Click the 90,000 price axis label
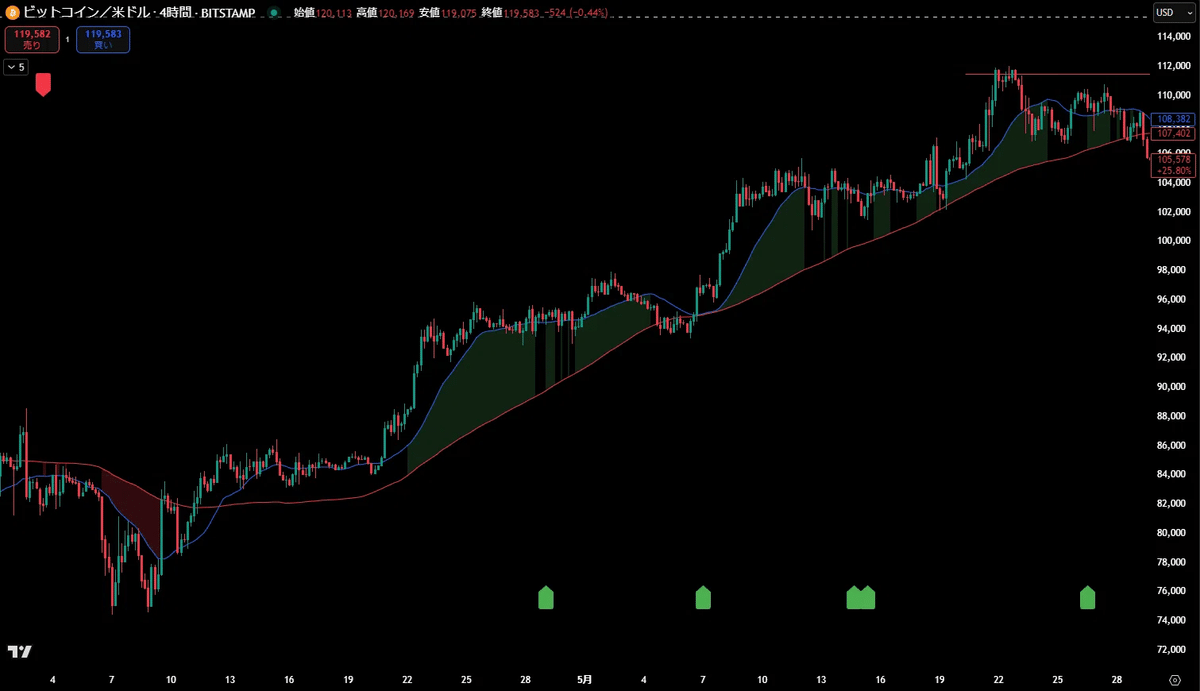 tap(1172, 387)
